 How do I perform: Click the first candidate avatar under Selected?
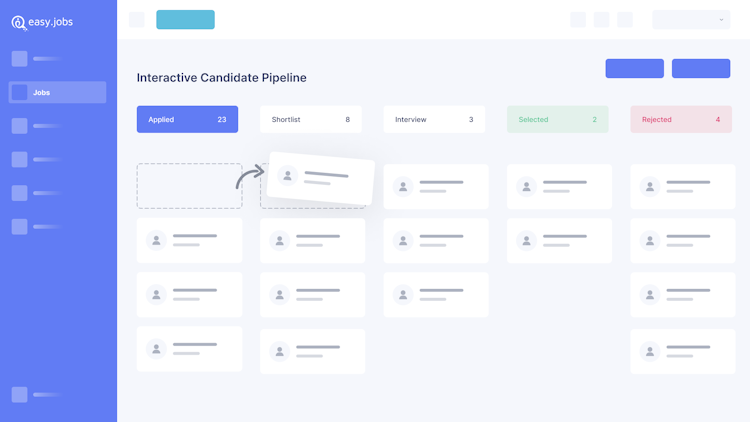[526, 187]
